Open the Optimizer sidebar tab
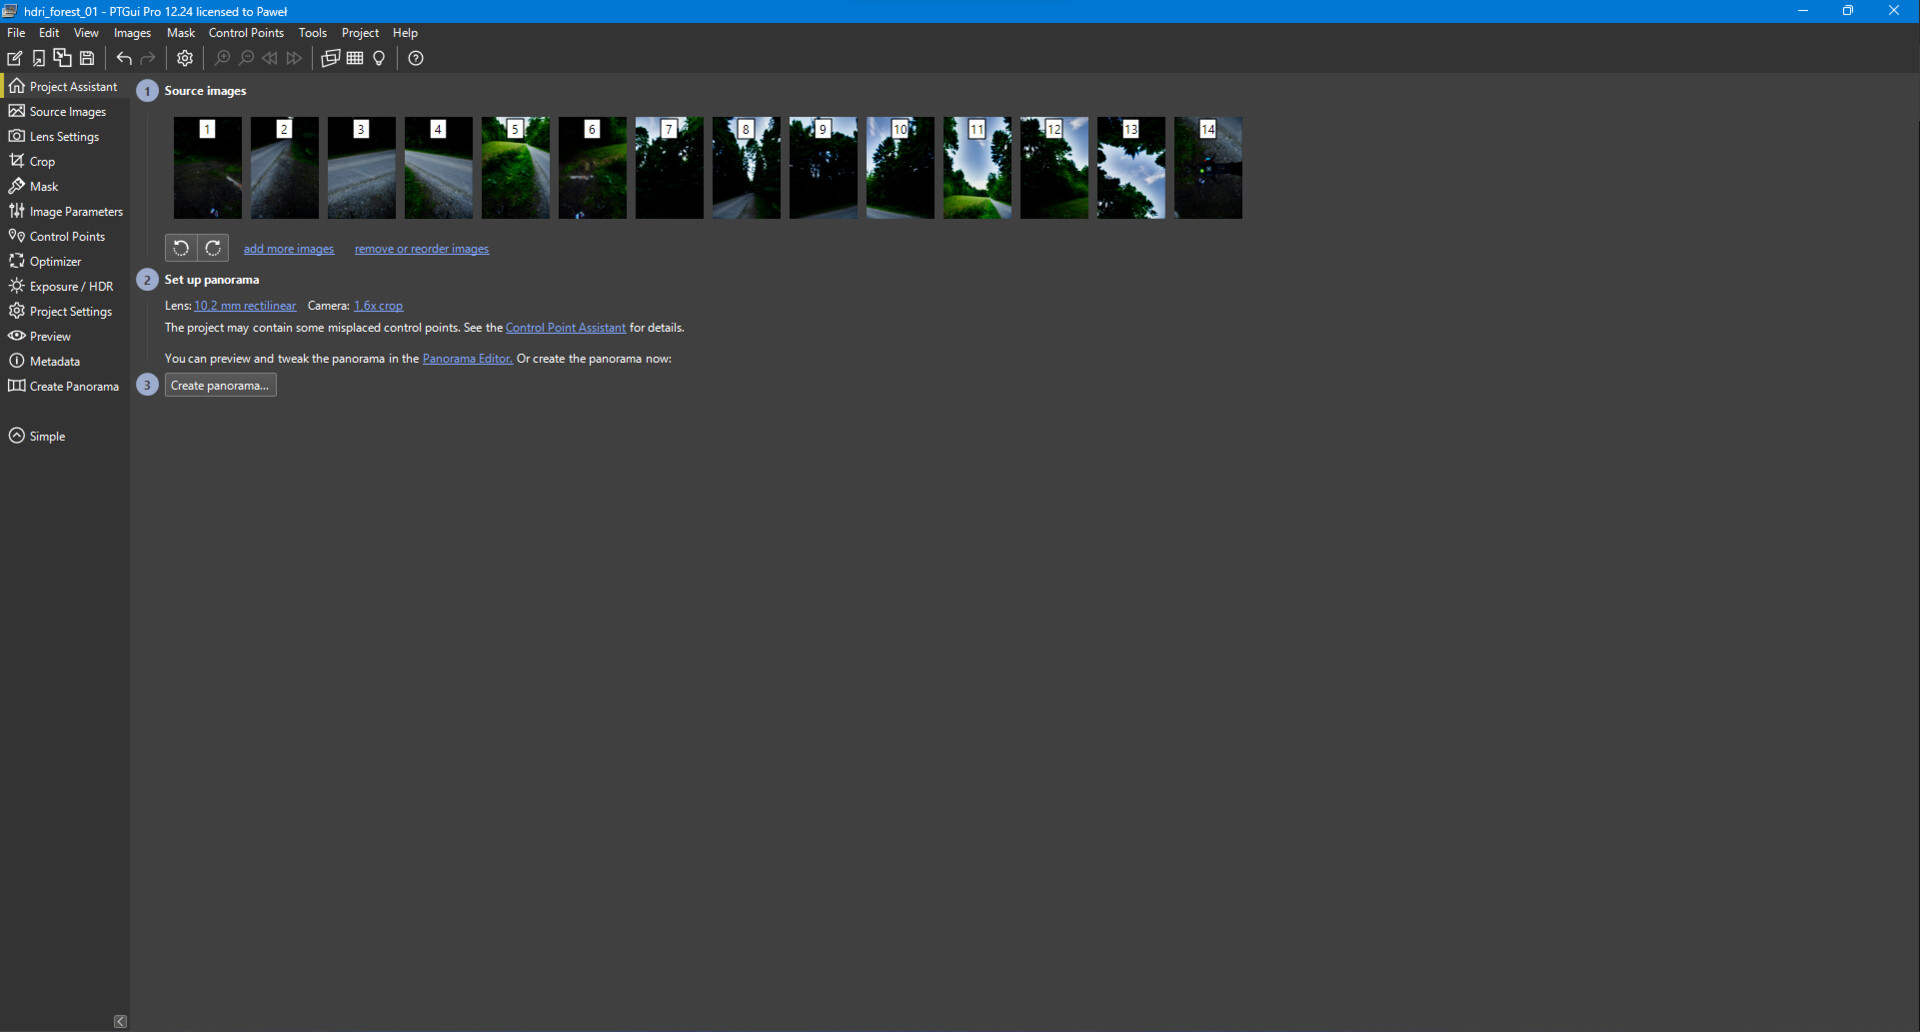The width and height of the screenshot is (1920, 1032). [x=64, y=261]
